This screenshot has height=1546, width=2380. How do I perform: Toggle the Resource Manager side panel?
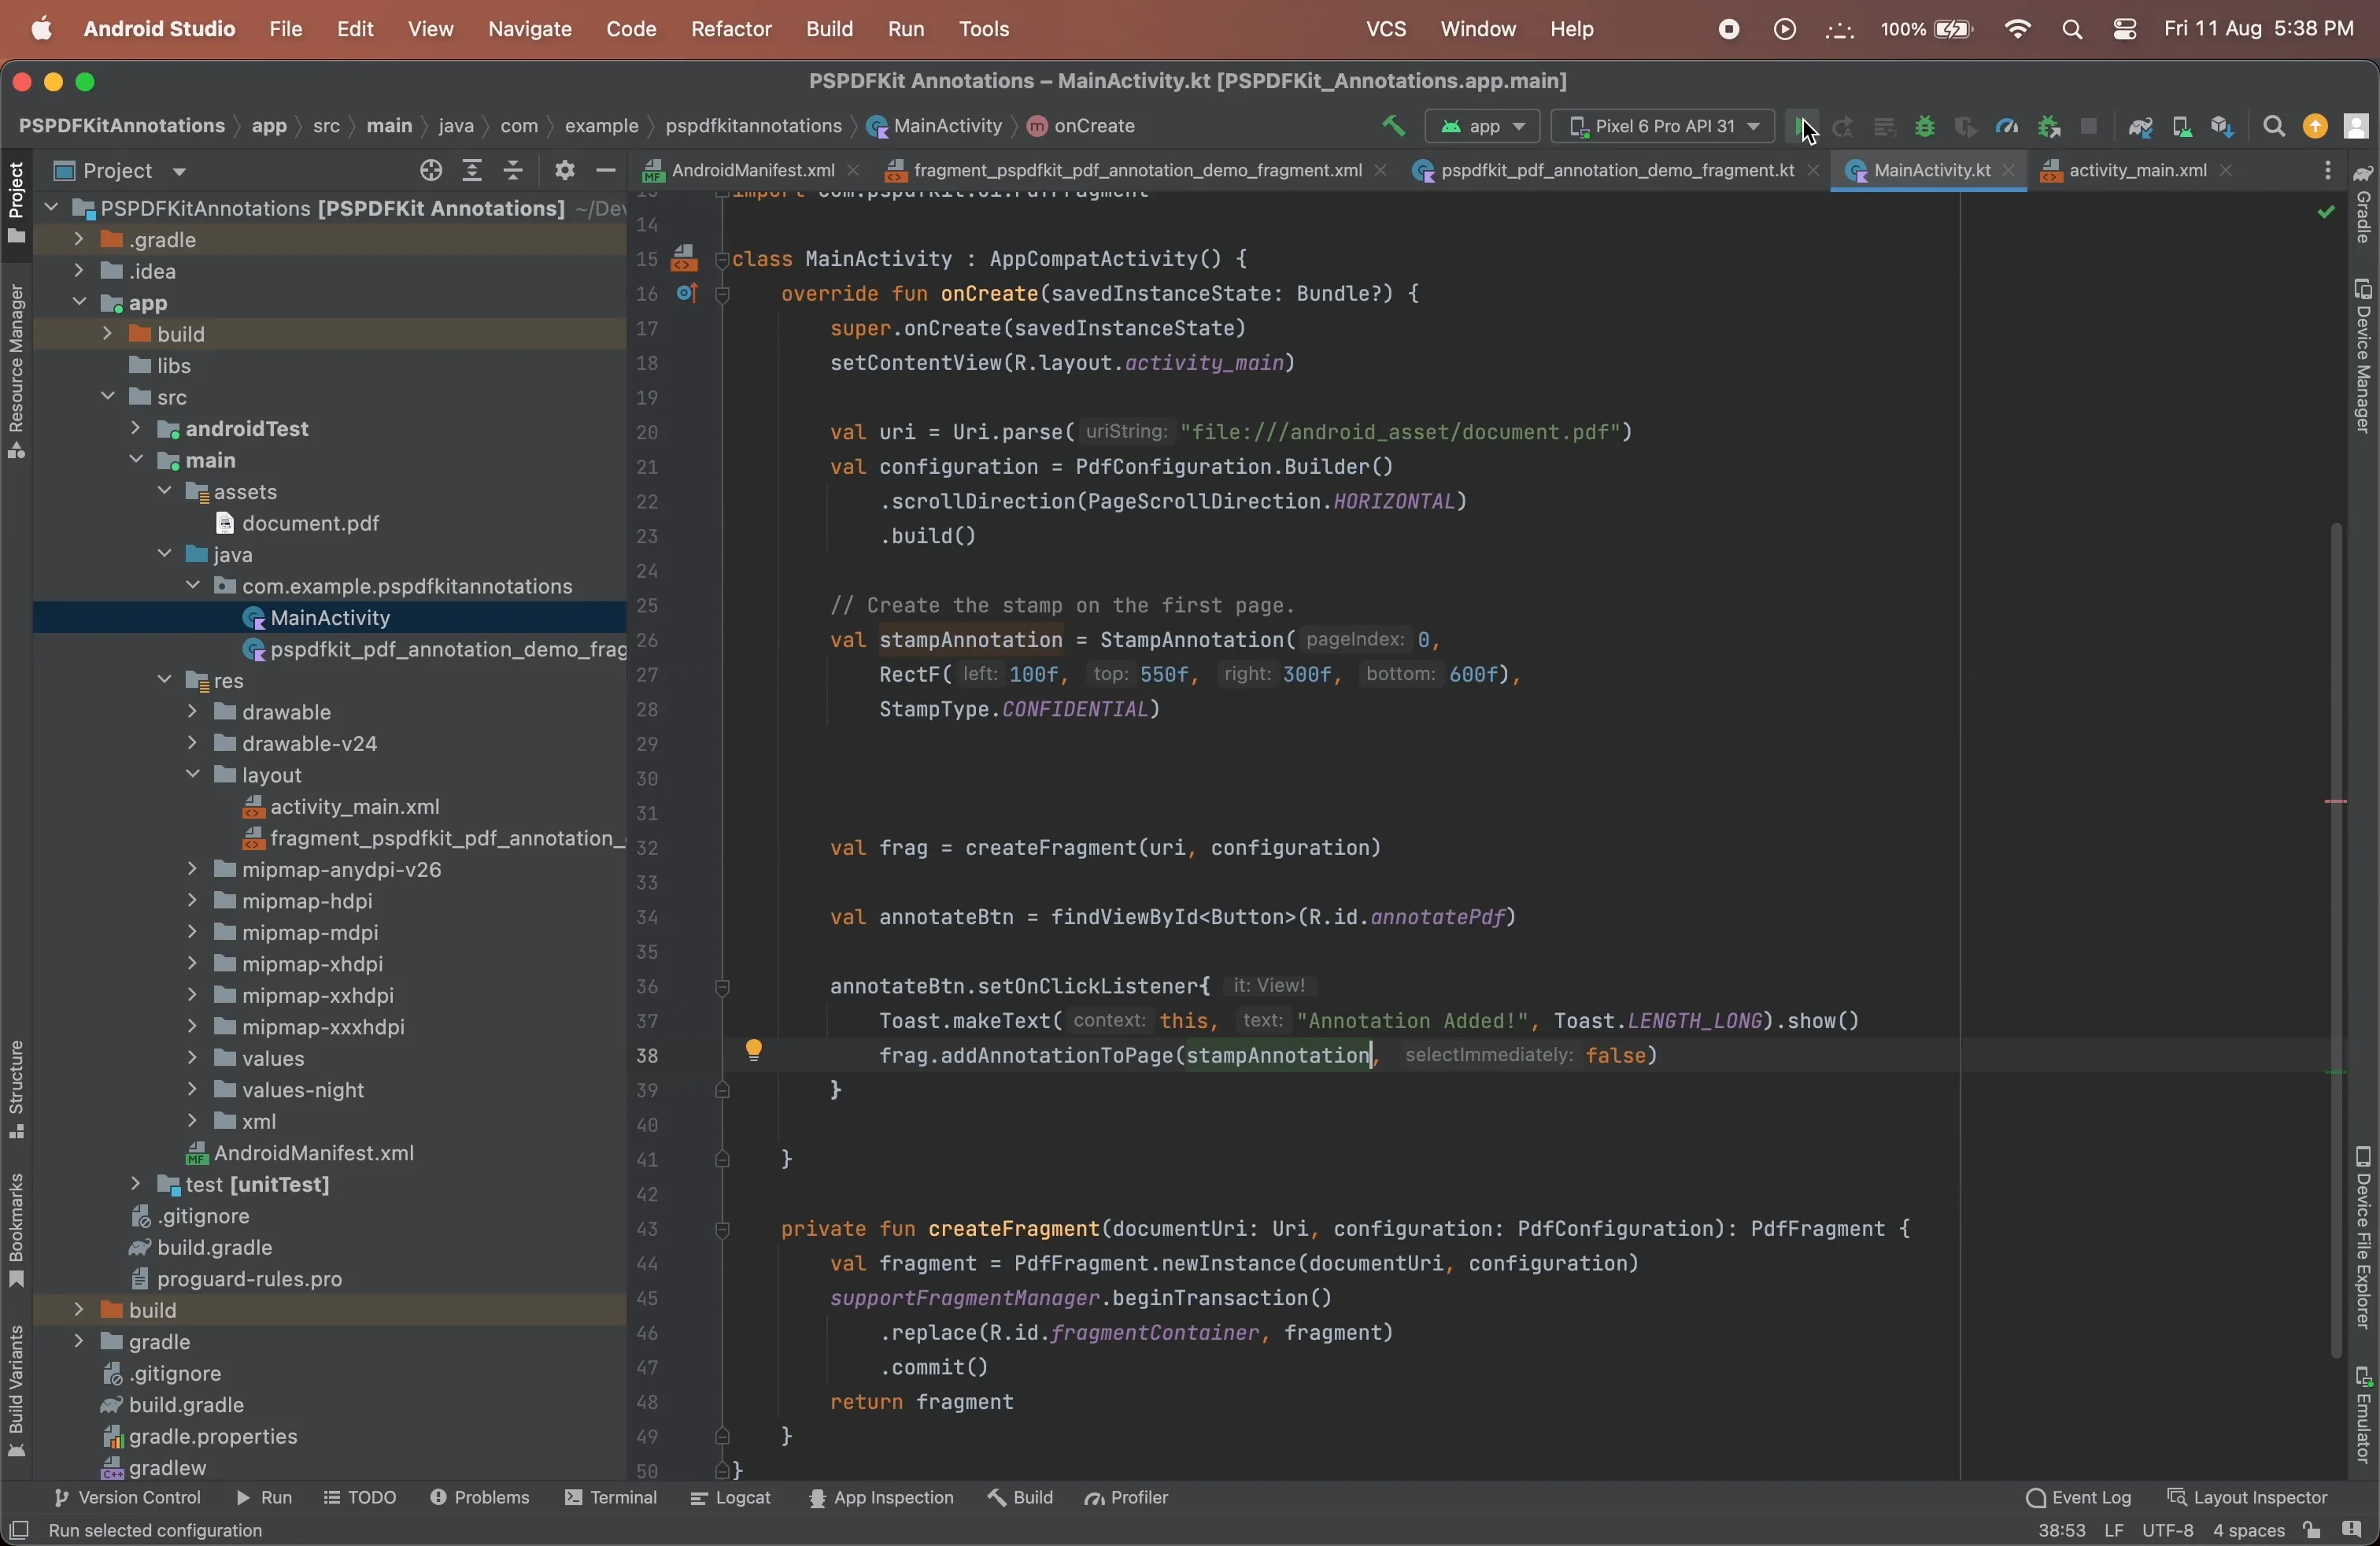(16, 370)
